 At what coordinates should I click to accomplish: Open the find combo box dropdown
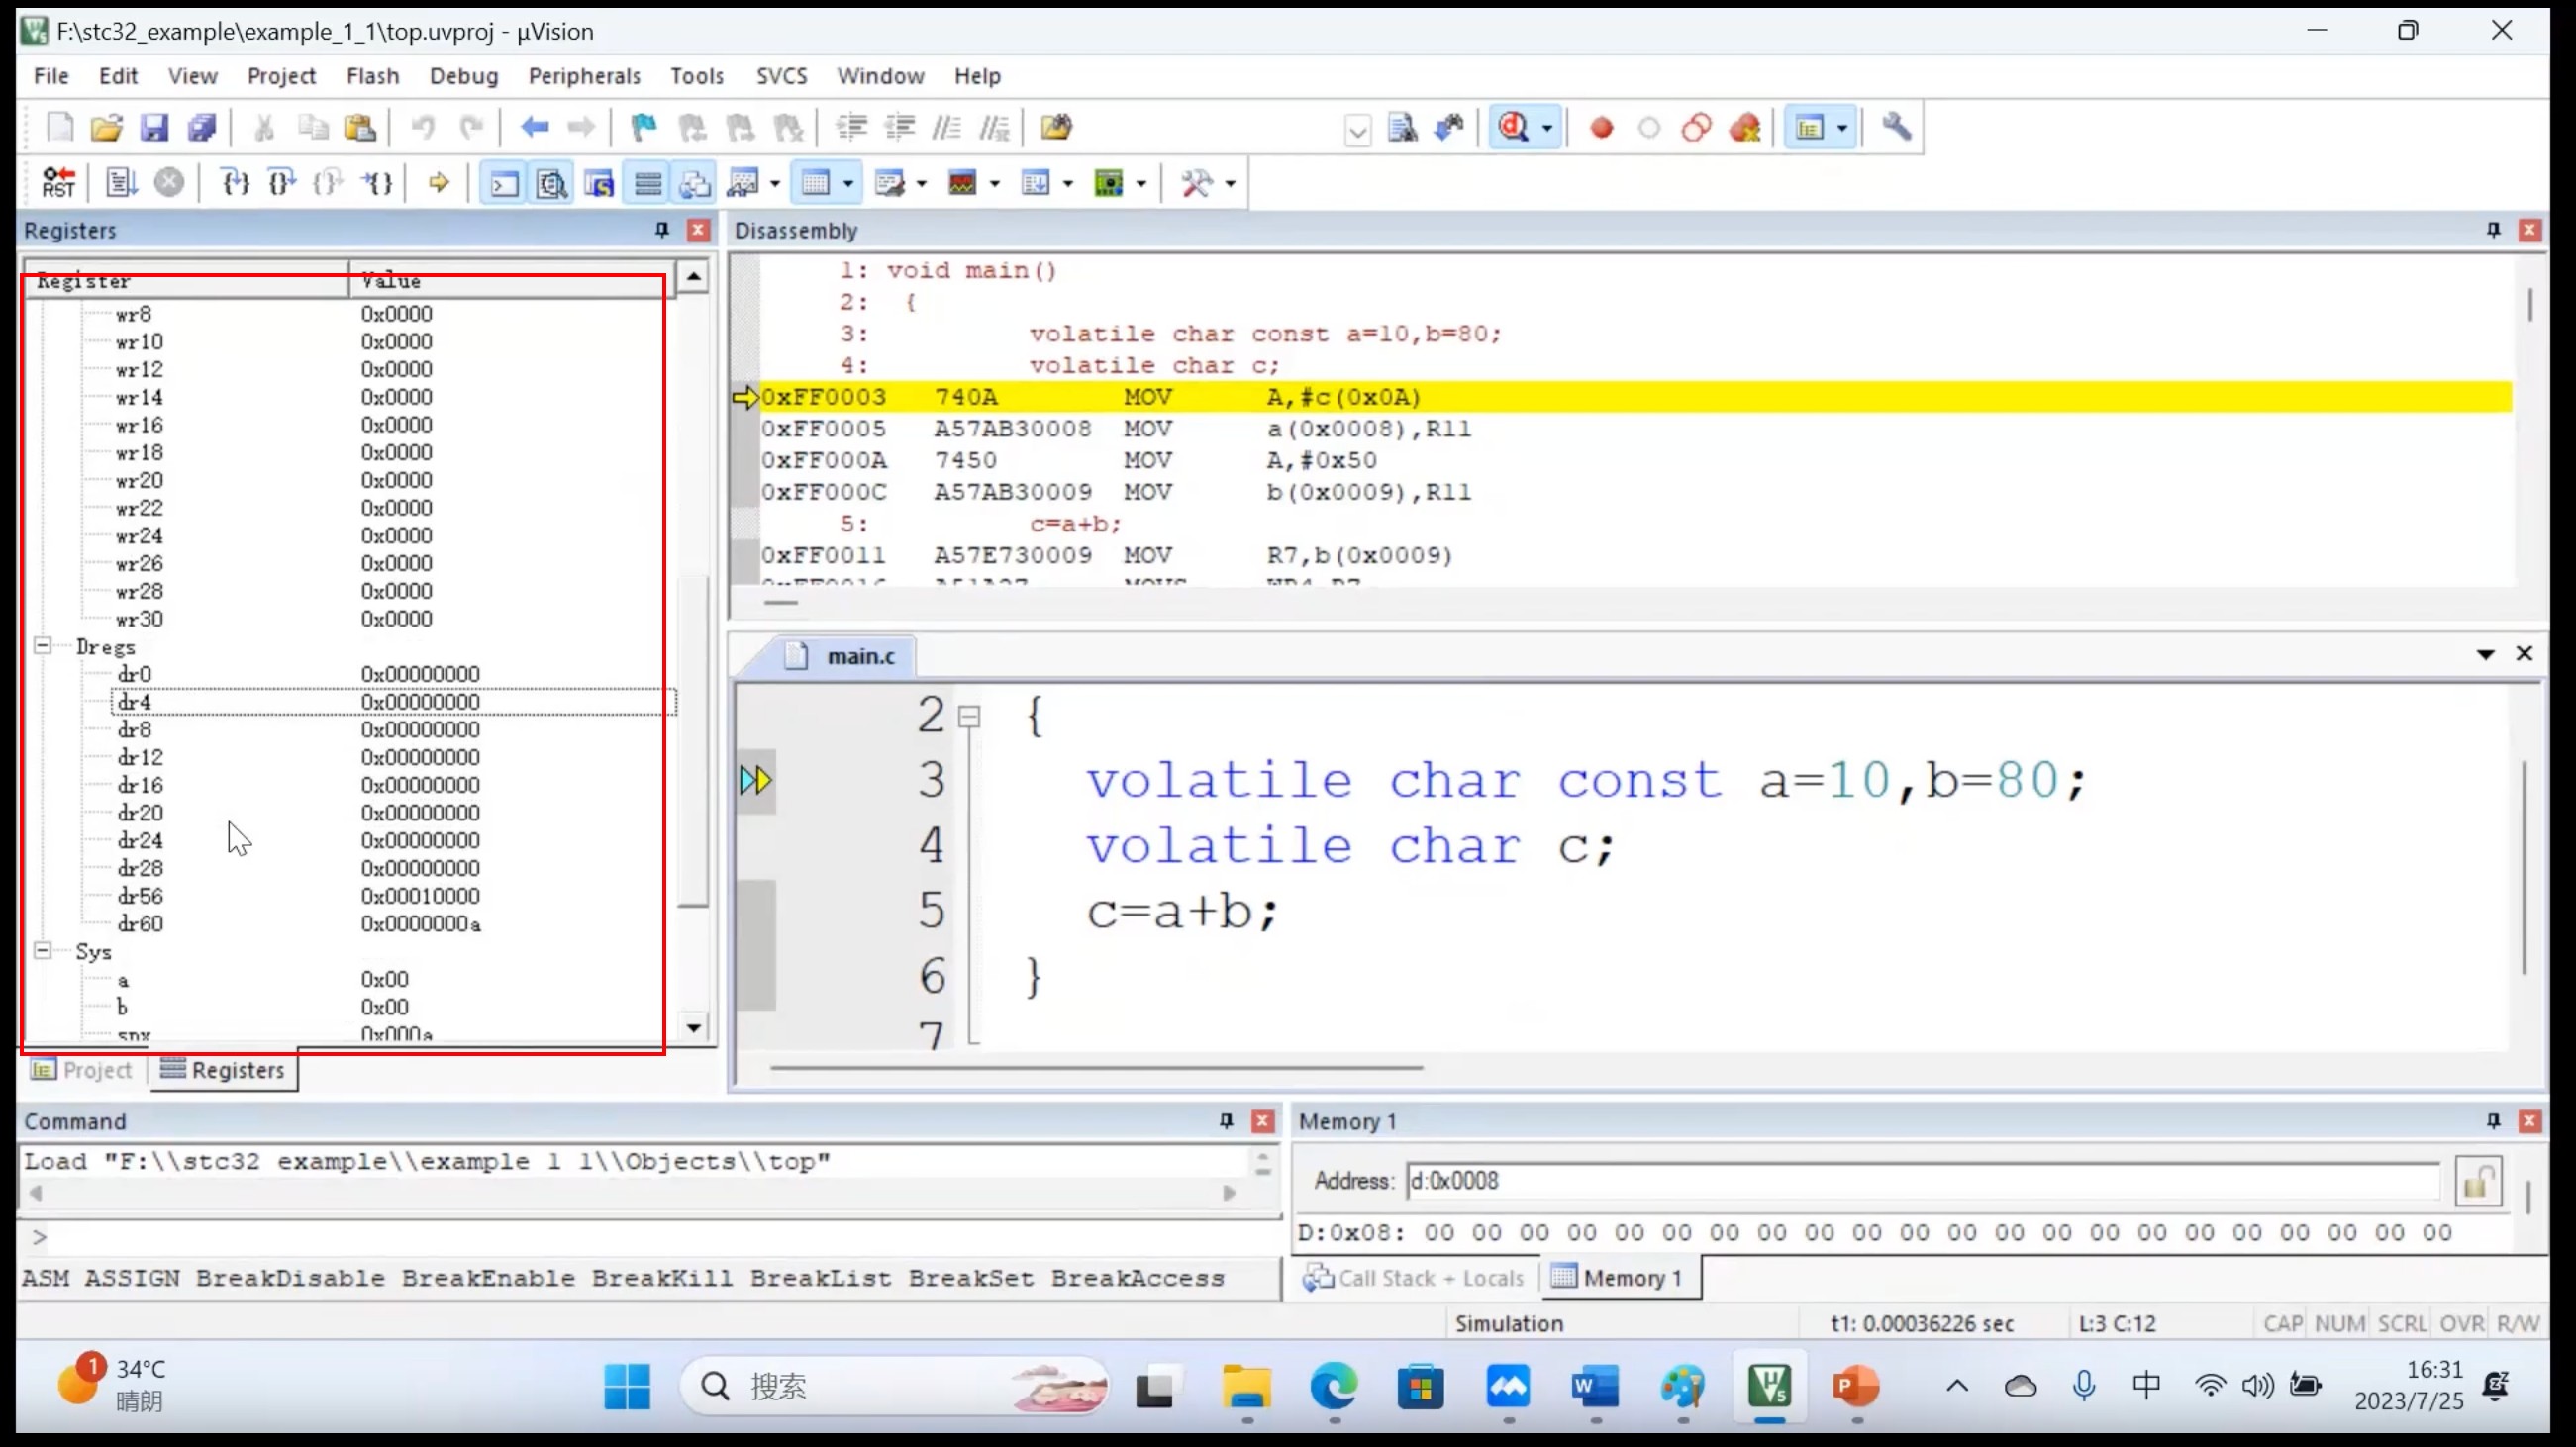coord(1357,130)
